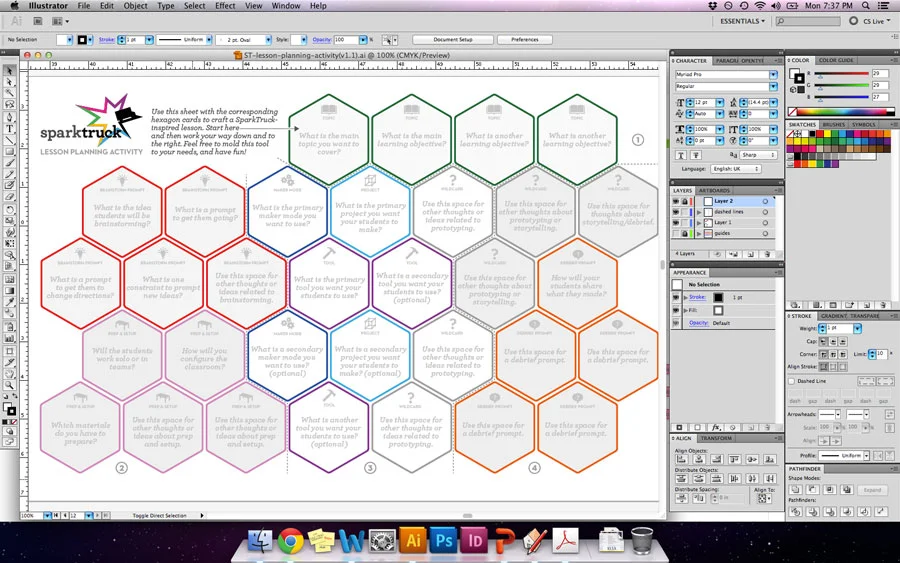Toggle Stroke visibility in Appearance panel
Viewport: 900px width, 563px height.
[676, 297]
